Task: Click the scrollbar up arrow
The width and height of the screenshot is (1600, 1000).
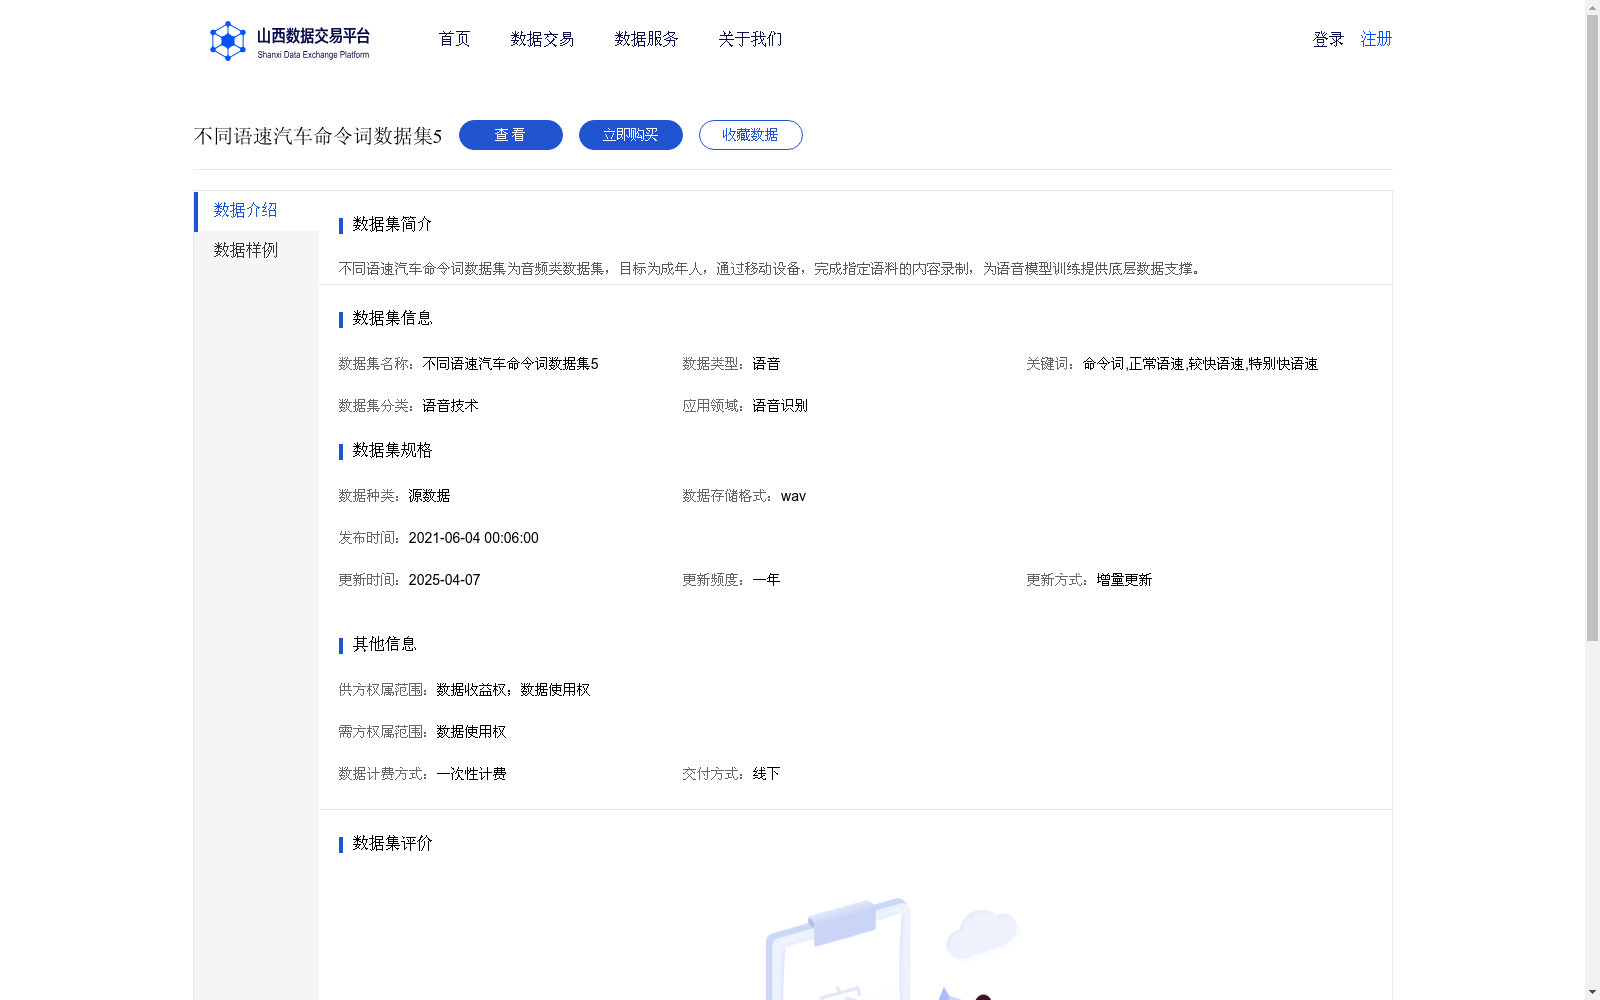Action: pyautogui.click(x=1592, y=7)
